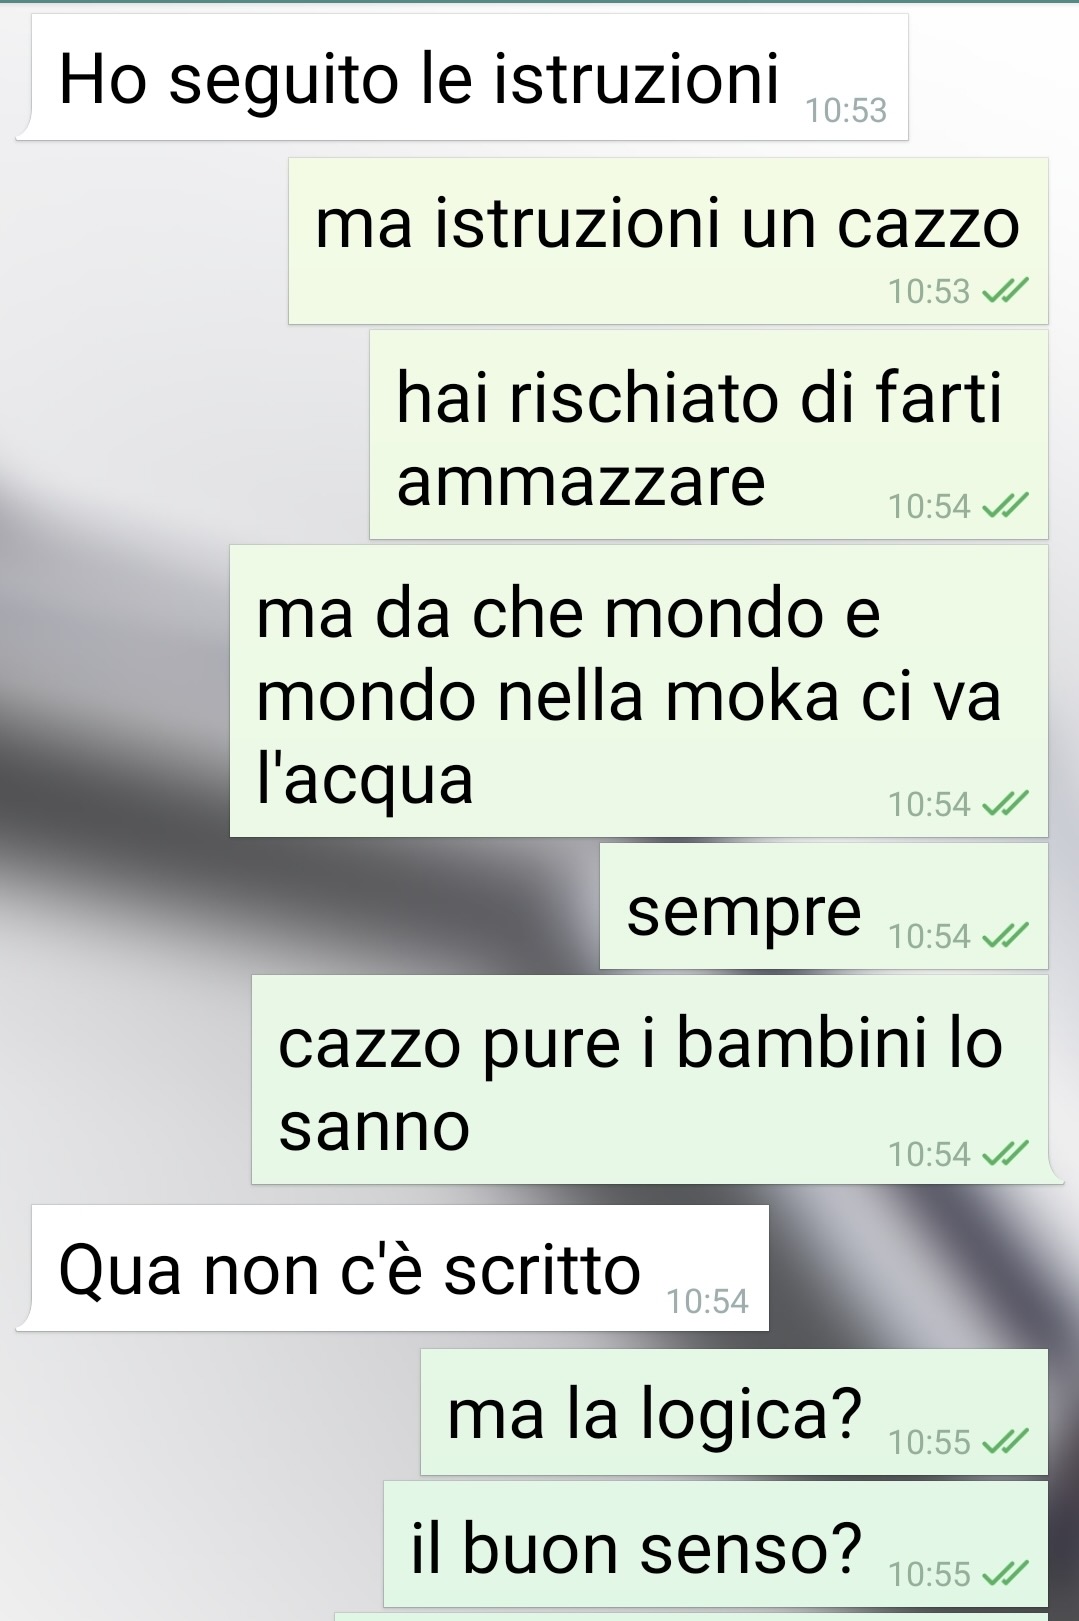Click 10:54 timestamp on 'Qua non c'è scritto'
Screen dimensions: 1079x1621
(707, 1301)
